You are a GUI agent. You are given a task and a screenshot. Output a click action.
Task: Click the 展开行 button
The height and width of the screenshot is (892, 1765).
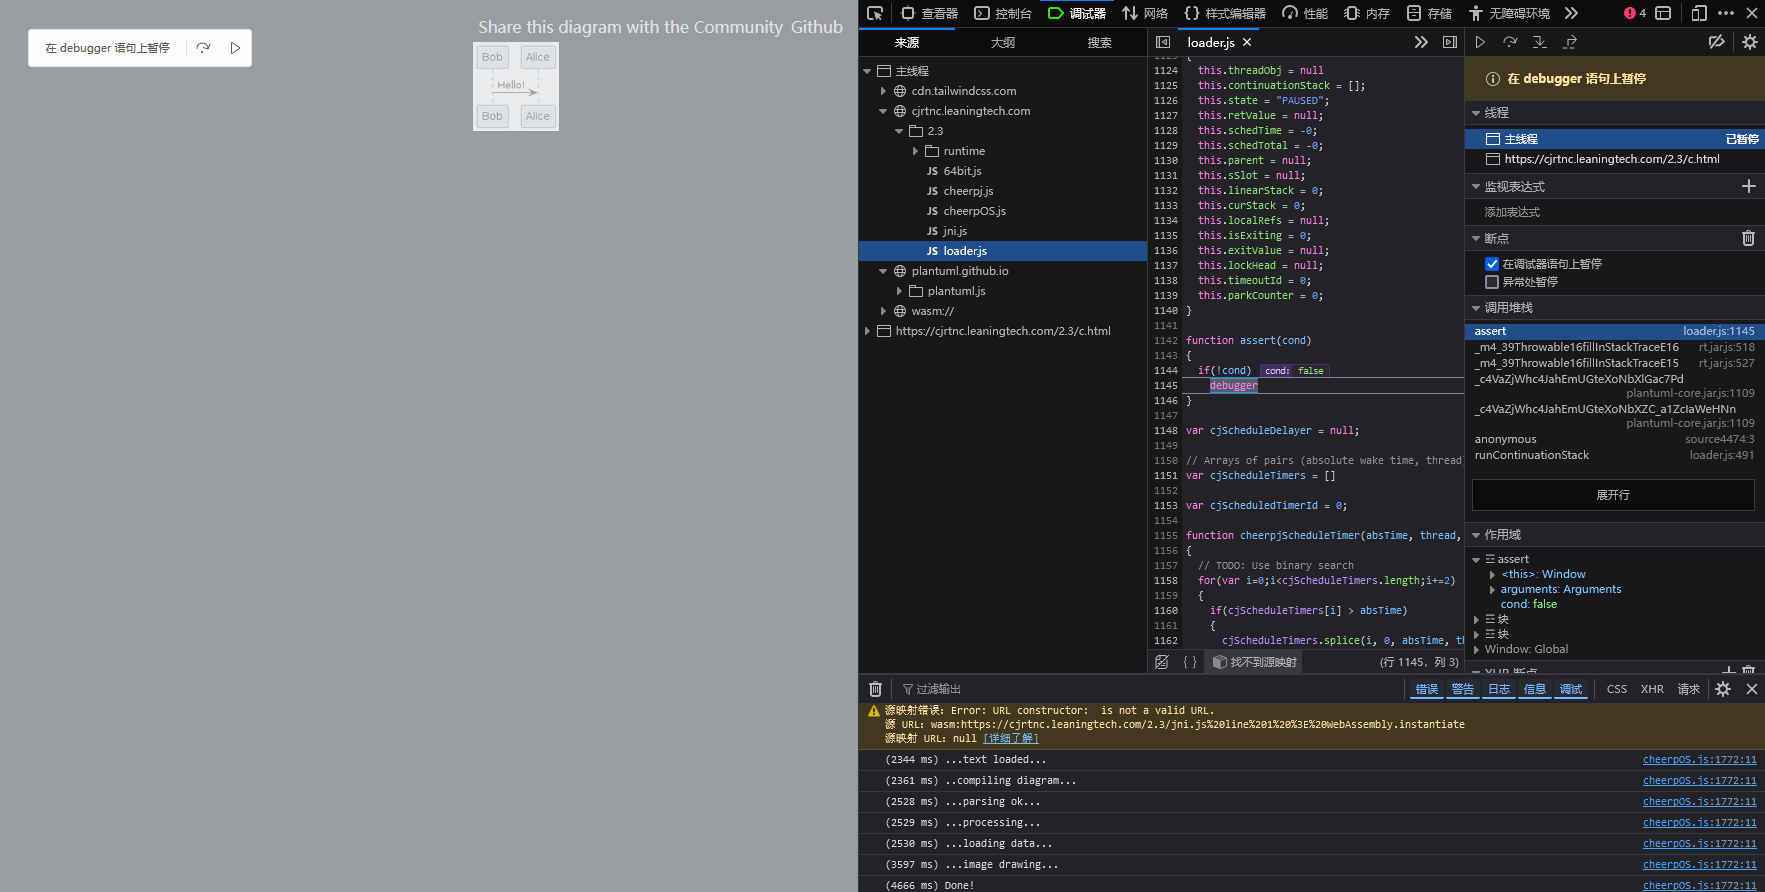pyautogui.click(x=1612, y=495)
